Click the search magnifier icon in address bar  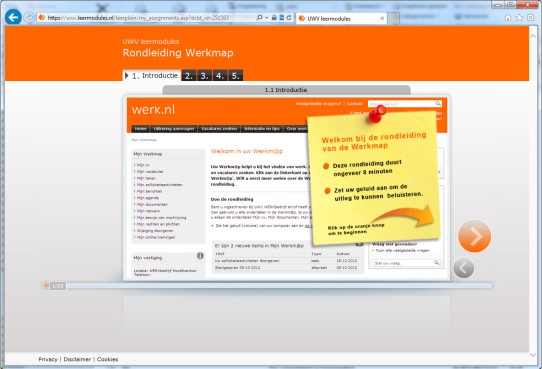(259, 17)
